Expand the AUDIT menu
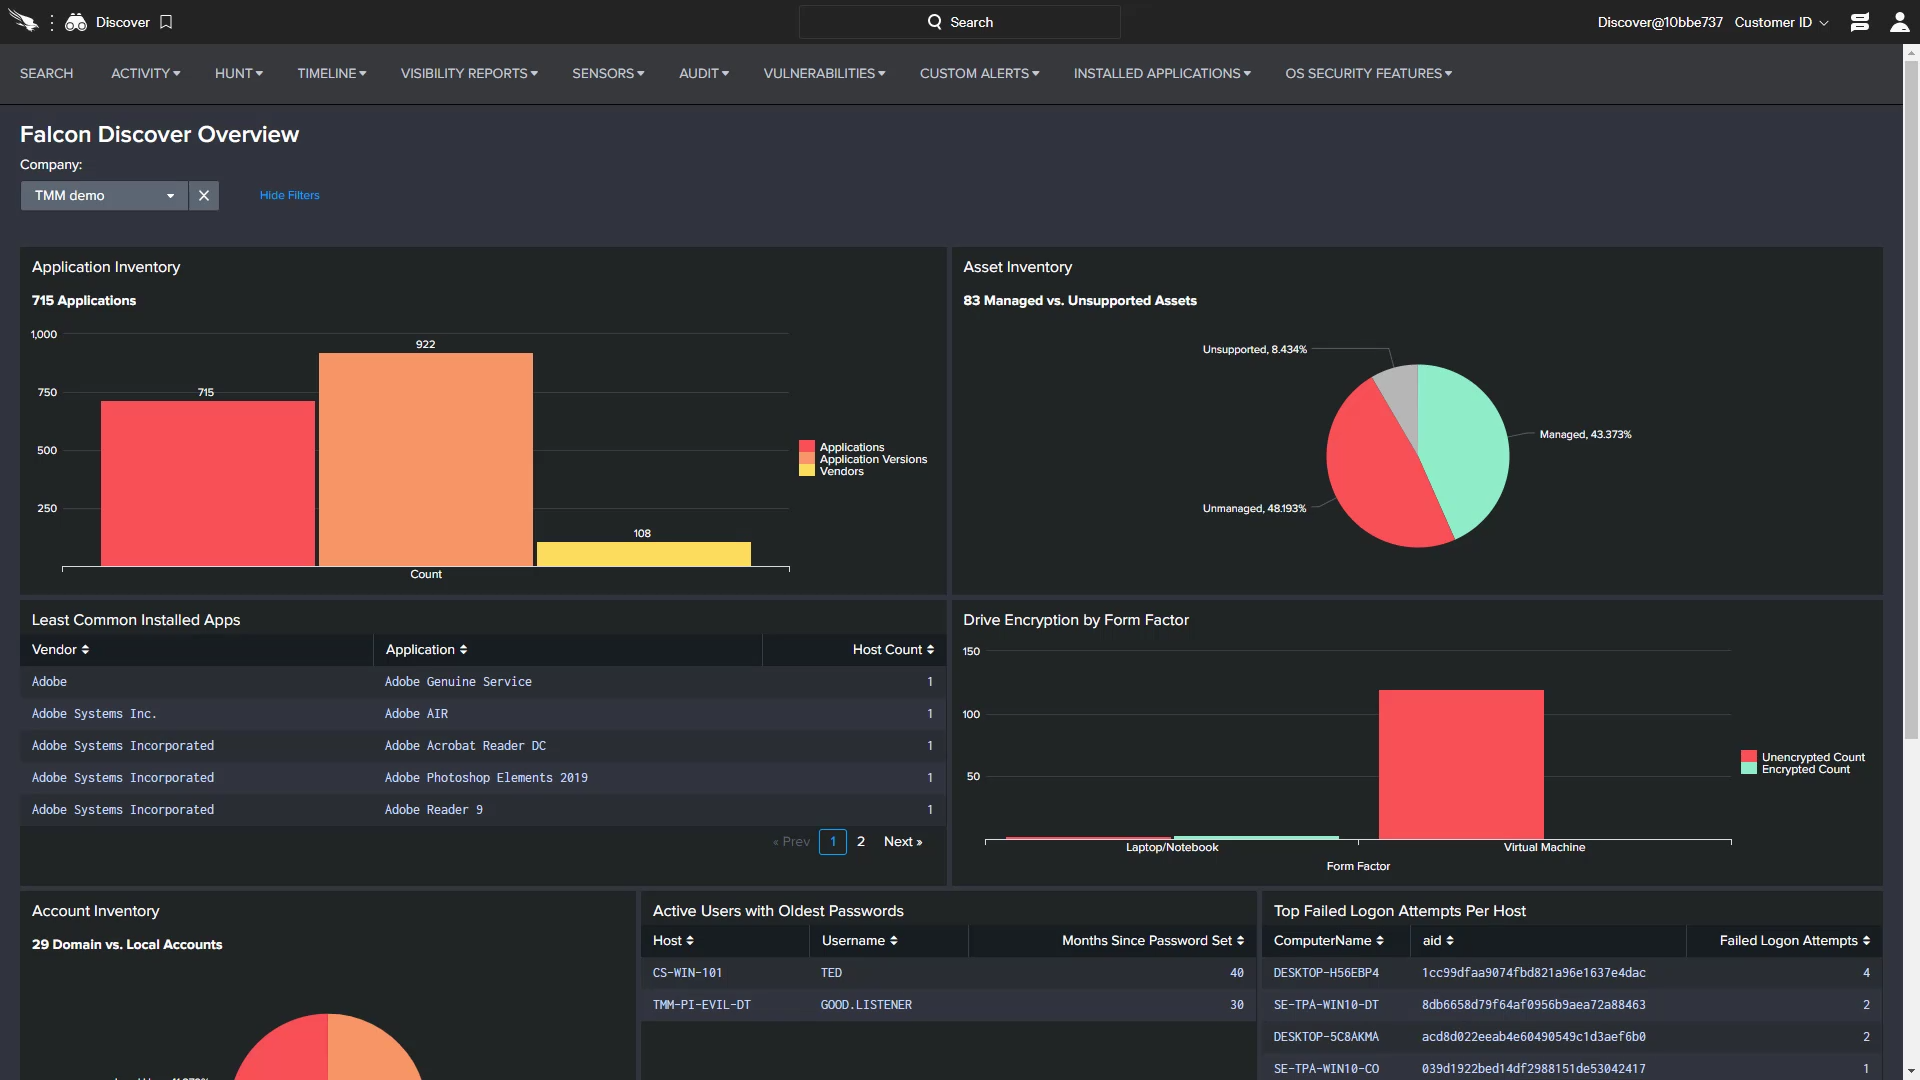The width and height of the screenshot is (1920, 1080). (704, 74)
